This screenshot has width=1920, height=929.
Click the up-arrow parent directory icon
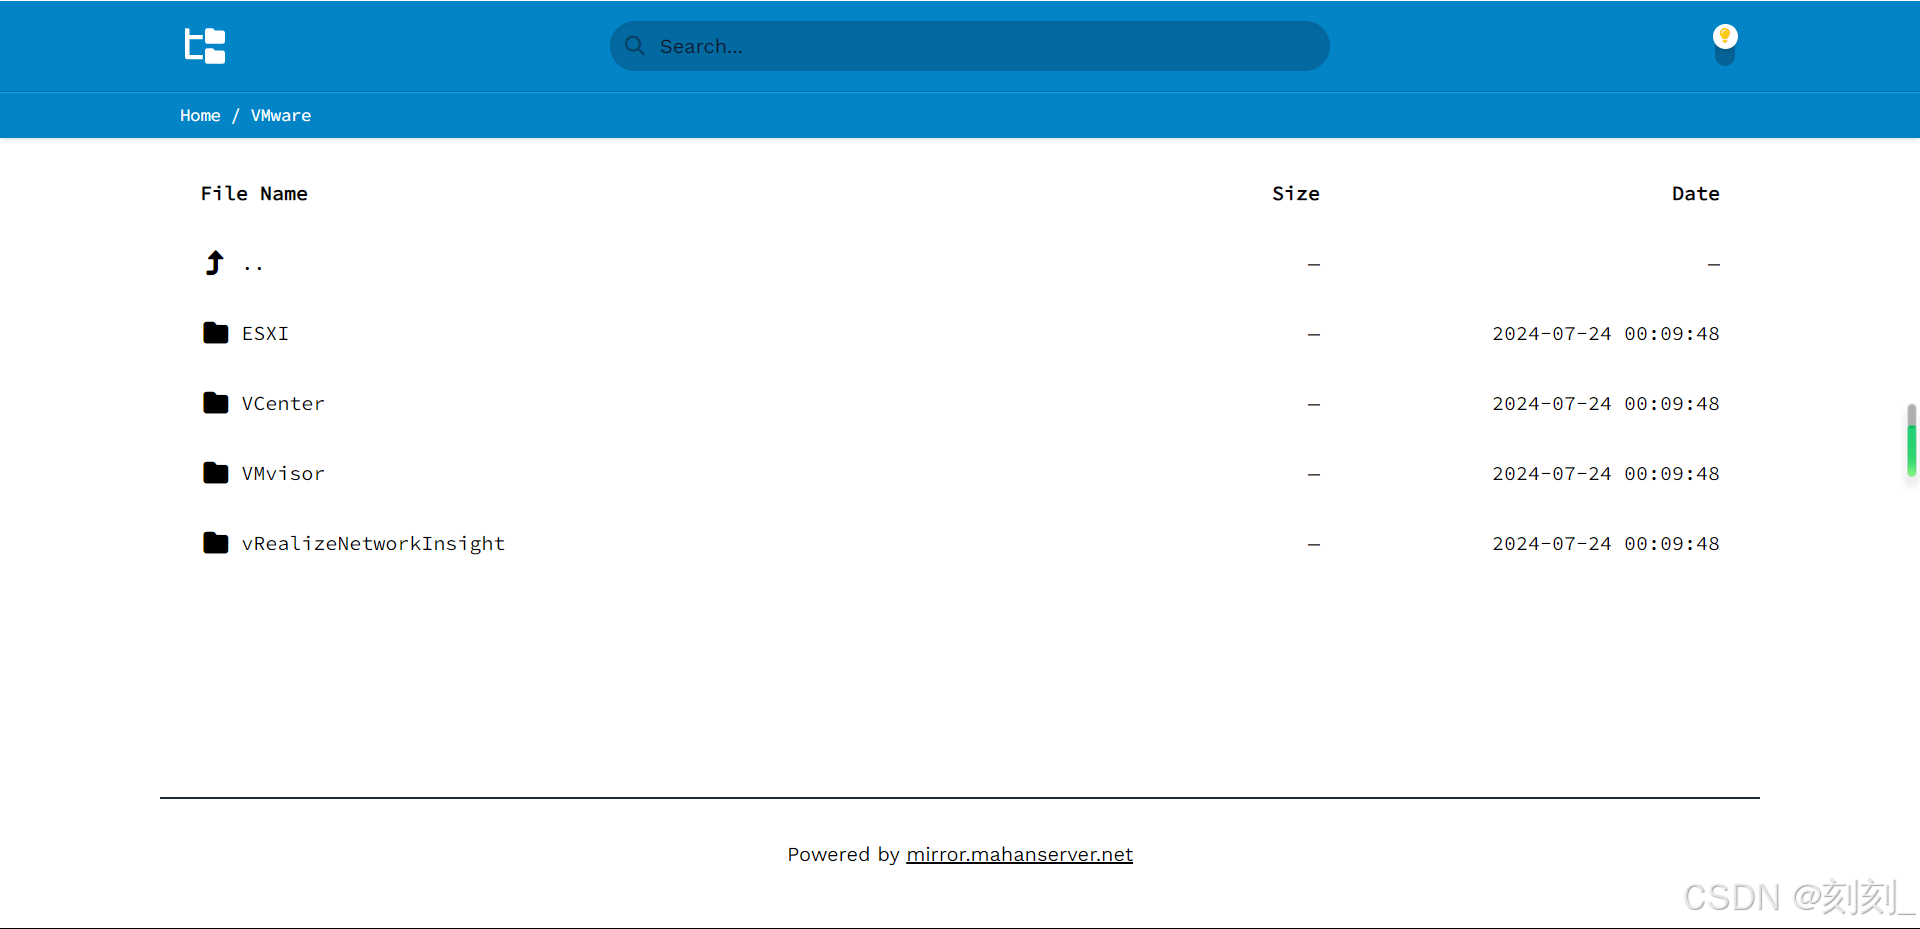click(x=214, y=263)
